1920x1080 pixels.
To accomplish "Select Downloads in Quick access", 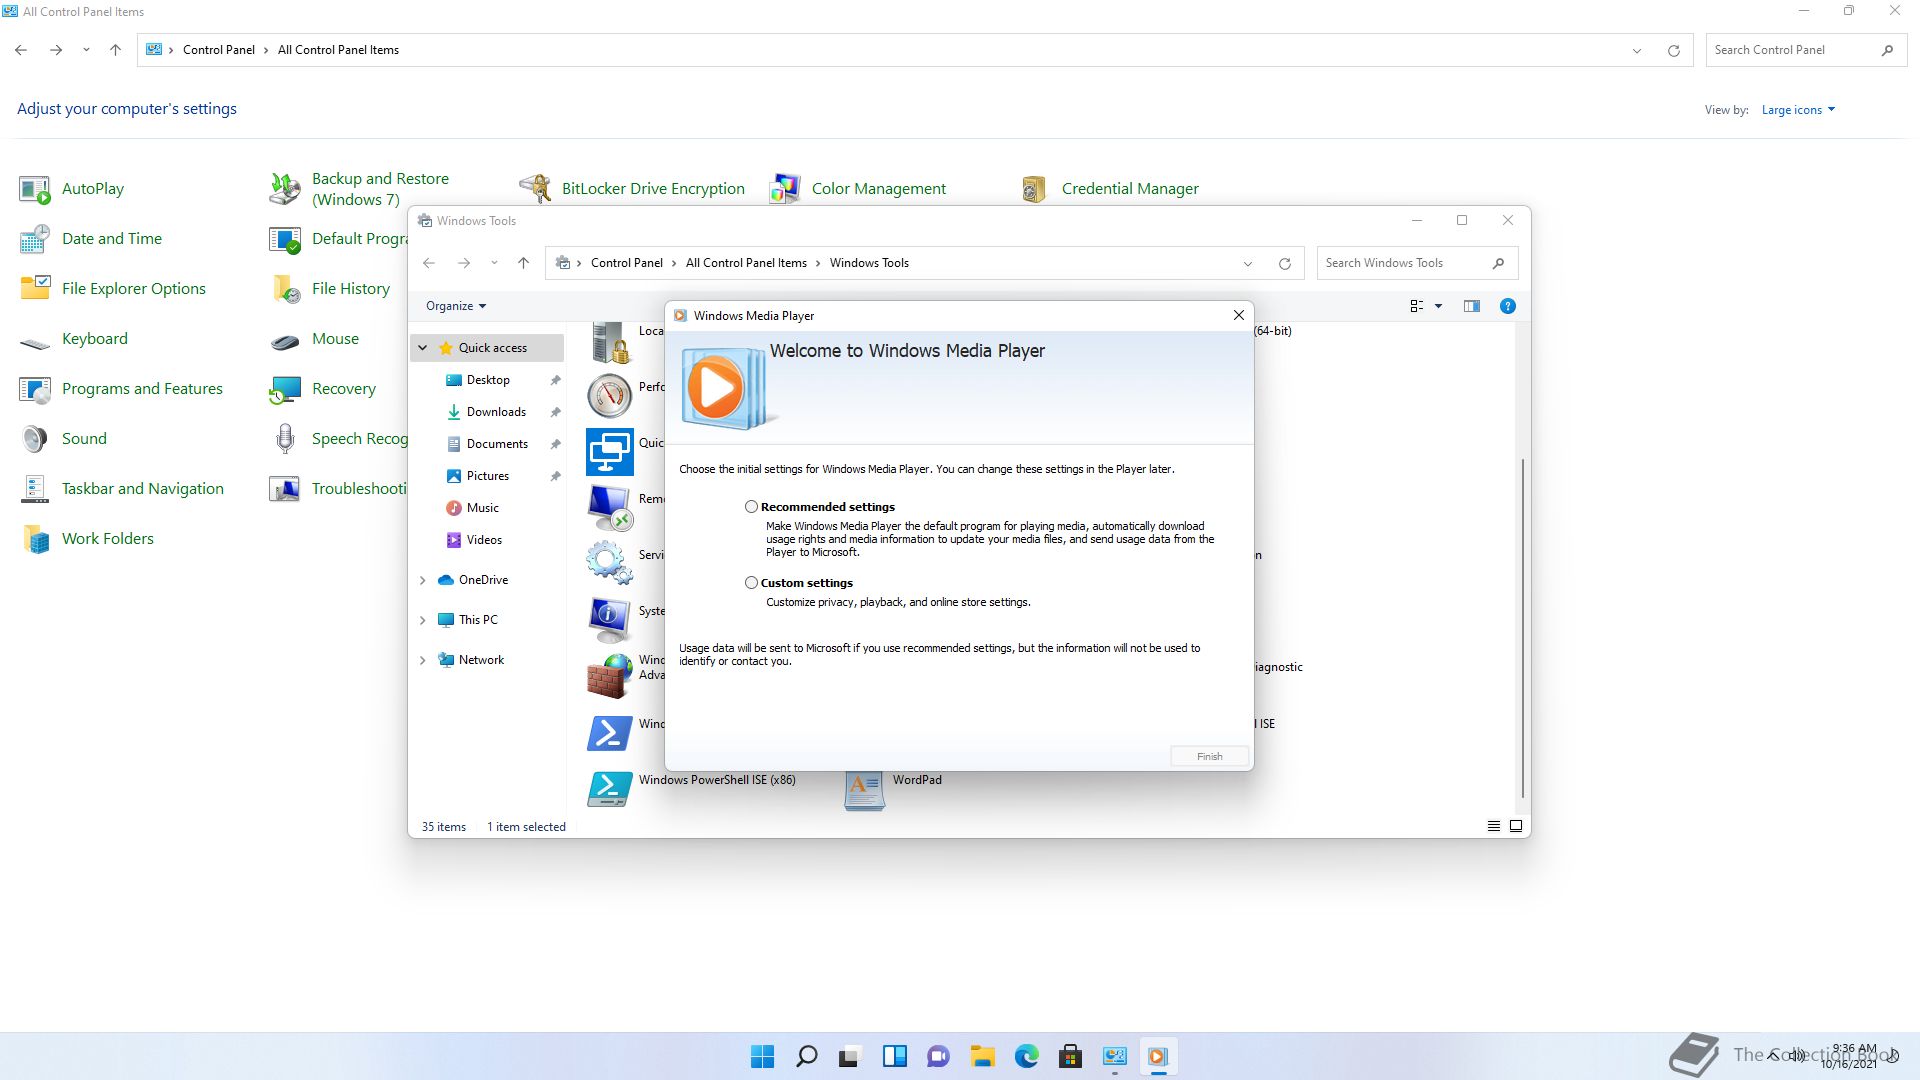I will [x=496, y=412].
